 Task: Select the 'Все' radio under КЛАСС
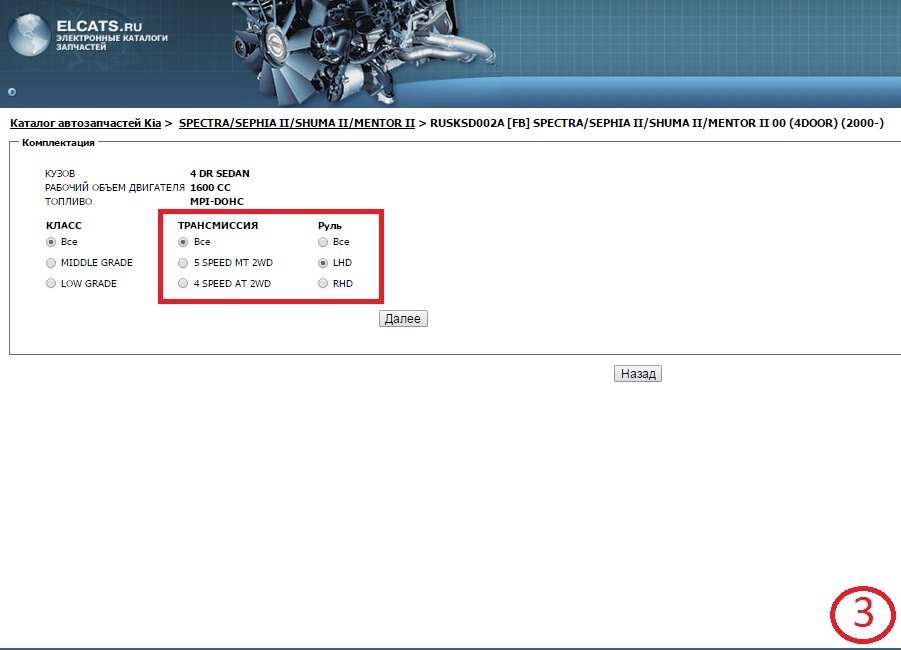coord(51,242)
